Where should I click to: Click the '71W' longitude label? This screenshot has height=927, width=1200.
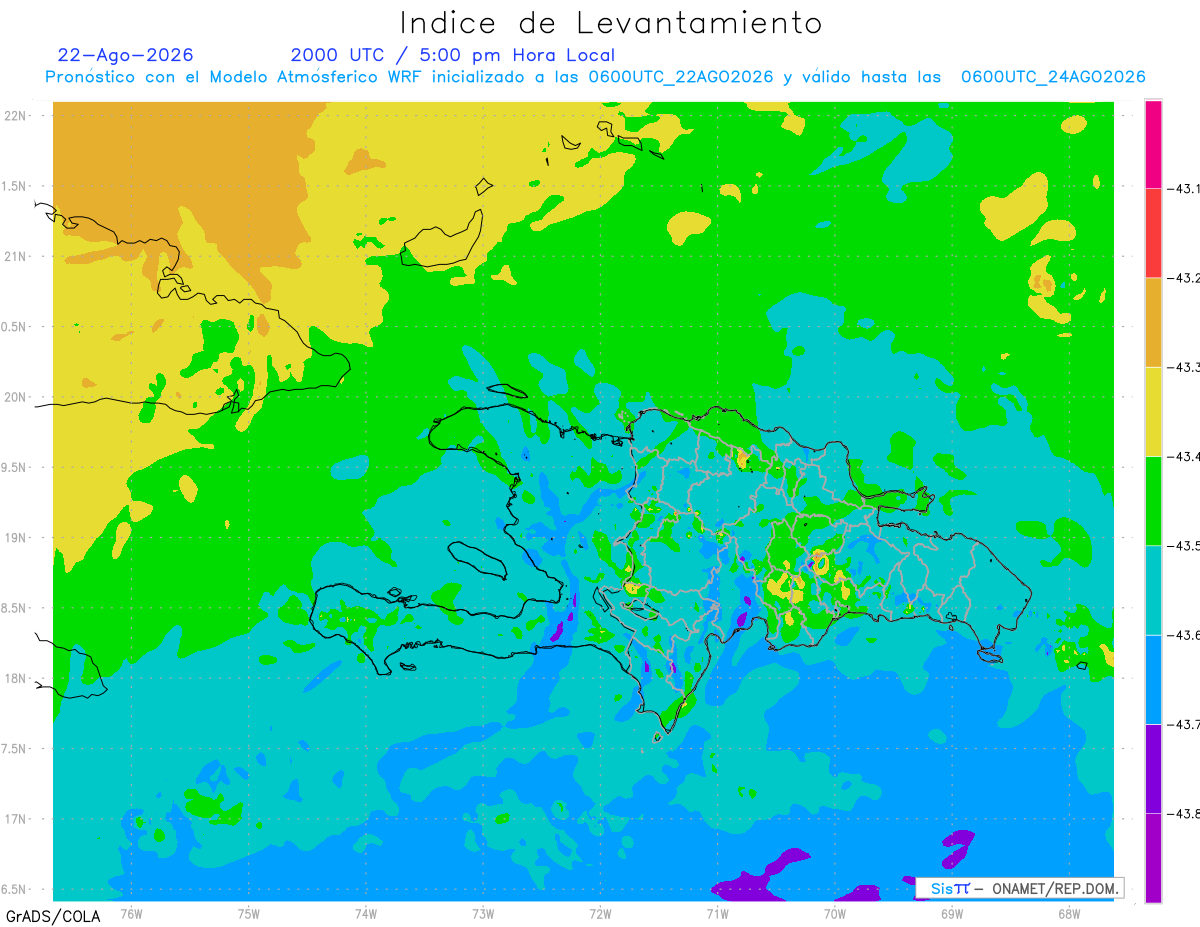[x=717, y=912]
